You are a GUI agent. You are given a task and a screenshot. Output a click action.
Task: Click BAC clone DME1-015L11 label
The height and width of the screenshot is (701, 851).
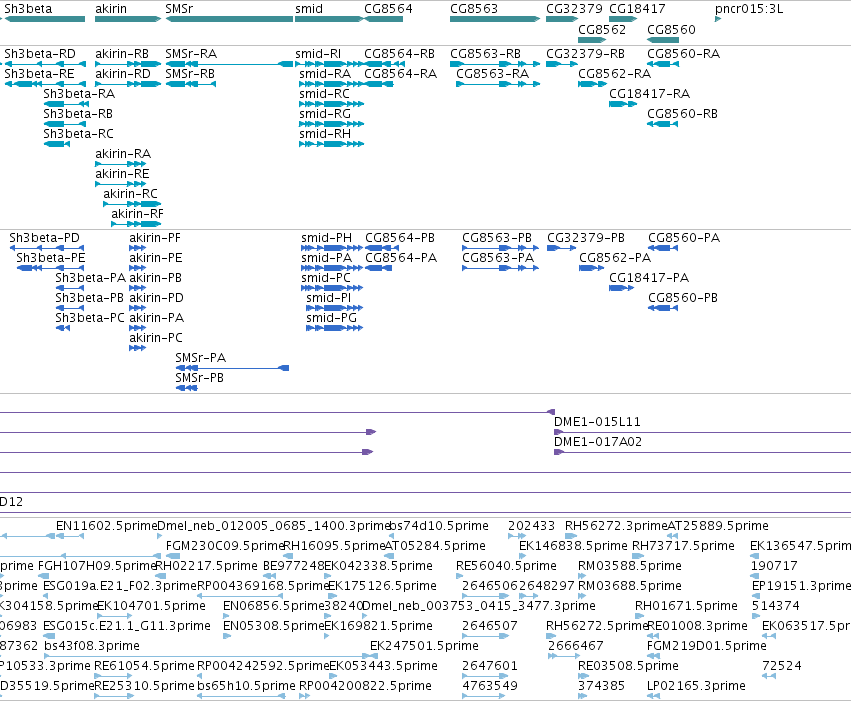(598, 422)
